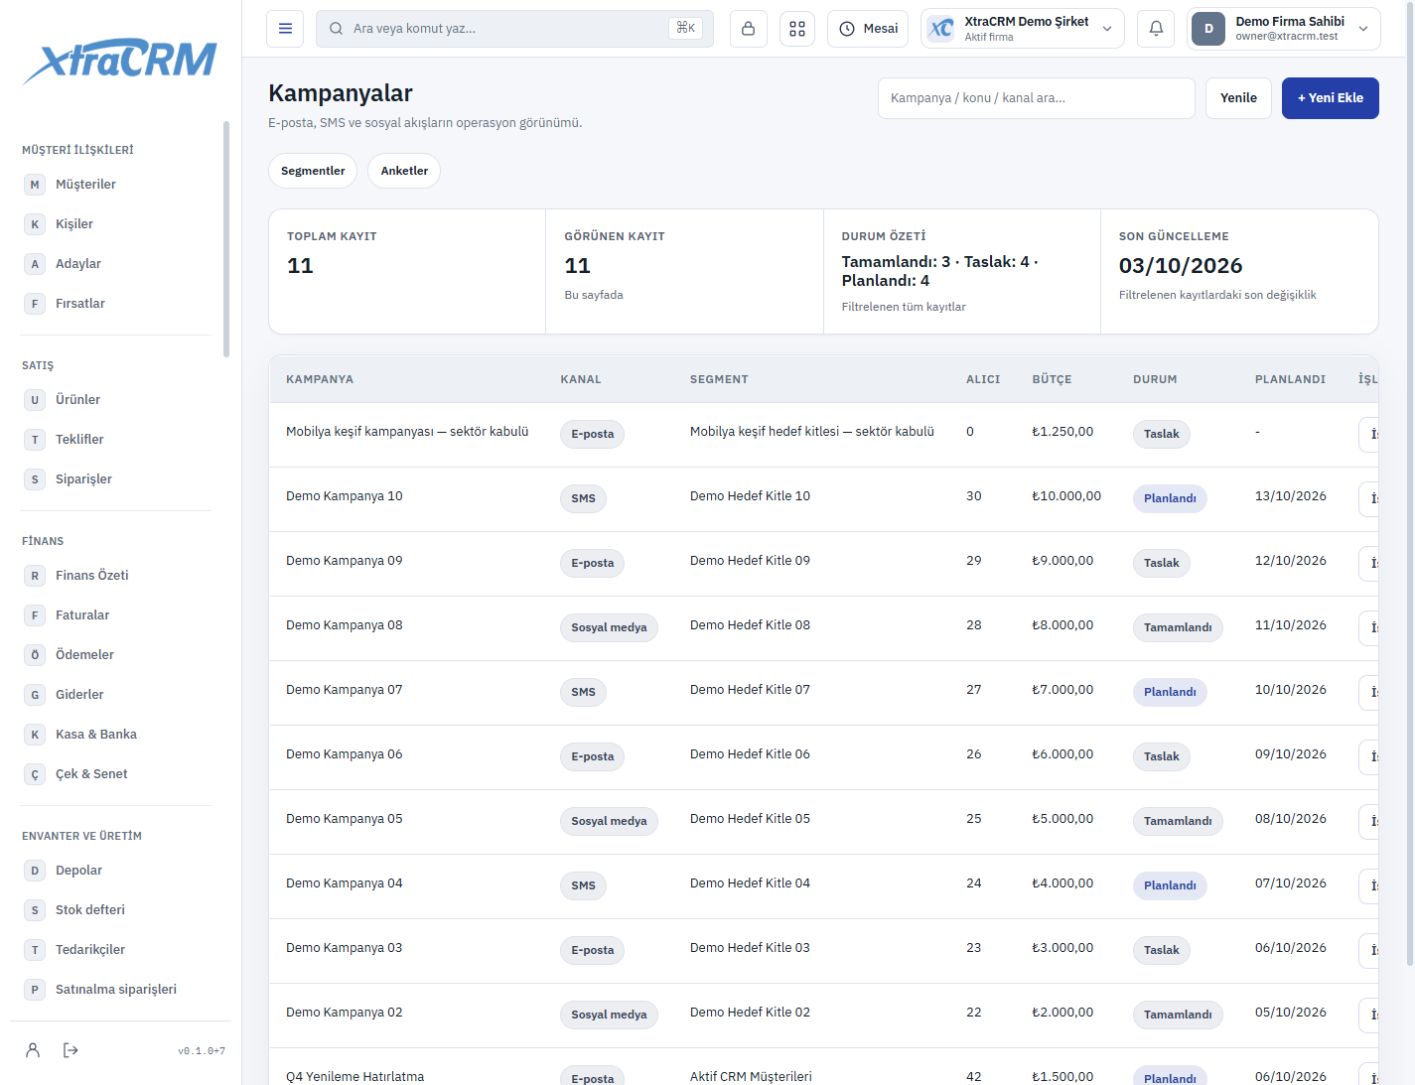Click Sosyal medya channel of Demo Kampanya 08
1415x1085 pixels.
(609, 628)
